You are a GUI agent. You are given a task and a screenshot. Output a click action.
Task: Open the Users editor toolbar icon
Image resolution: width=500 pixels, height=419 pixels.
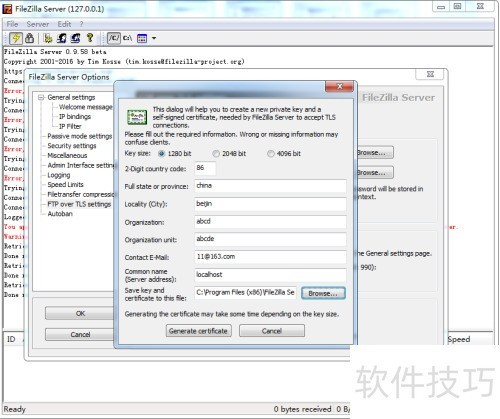click(x=62, y=38)
